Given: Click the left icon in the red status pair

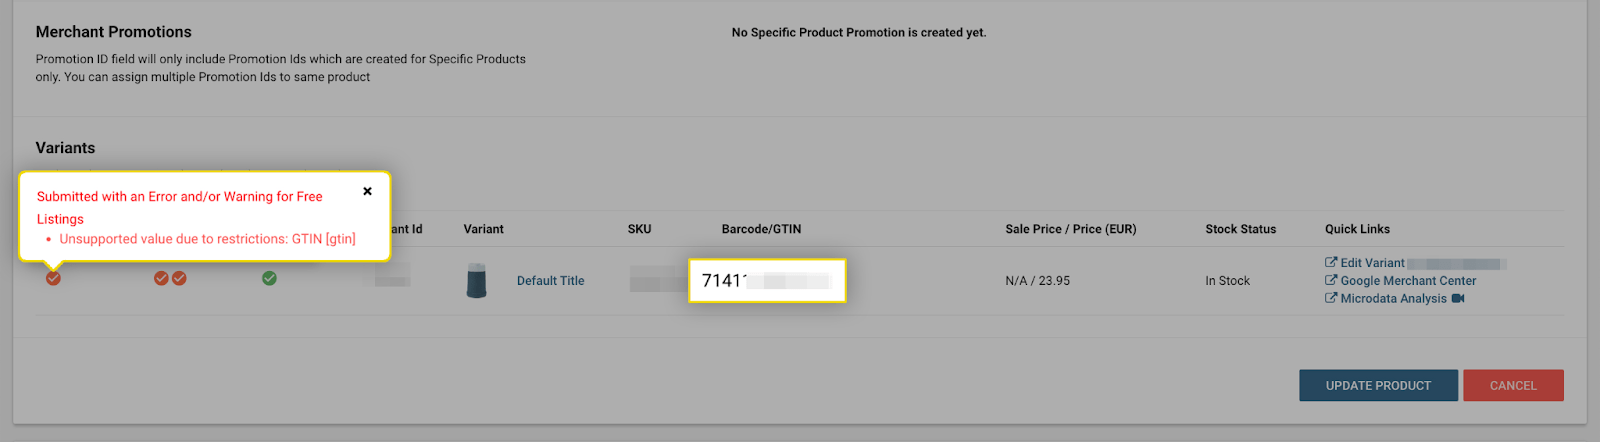Looking at the screenshot, I should (161, 278).
